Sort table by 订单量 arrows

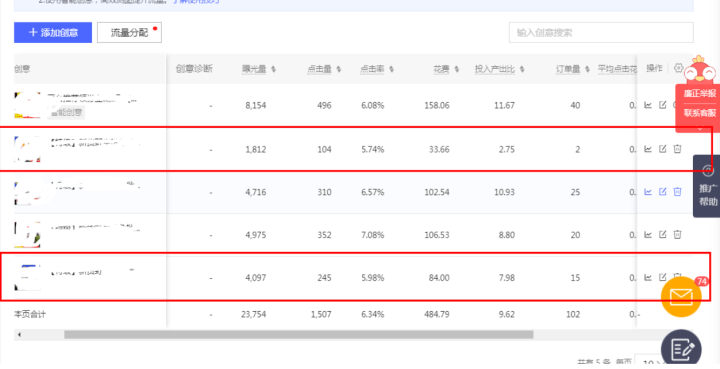click(587, 69)
